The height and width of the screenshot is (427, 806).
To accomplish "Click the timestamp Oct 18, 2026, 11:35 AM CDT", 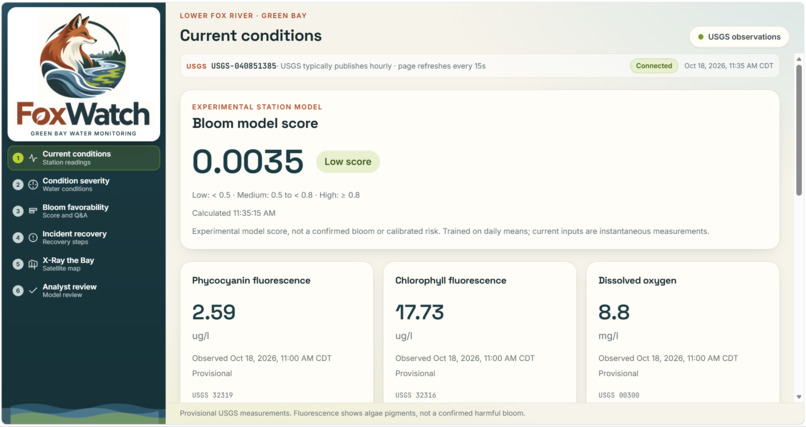I will tap(728, 66).
